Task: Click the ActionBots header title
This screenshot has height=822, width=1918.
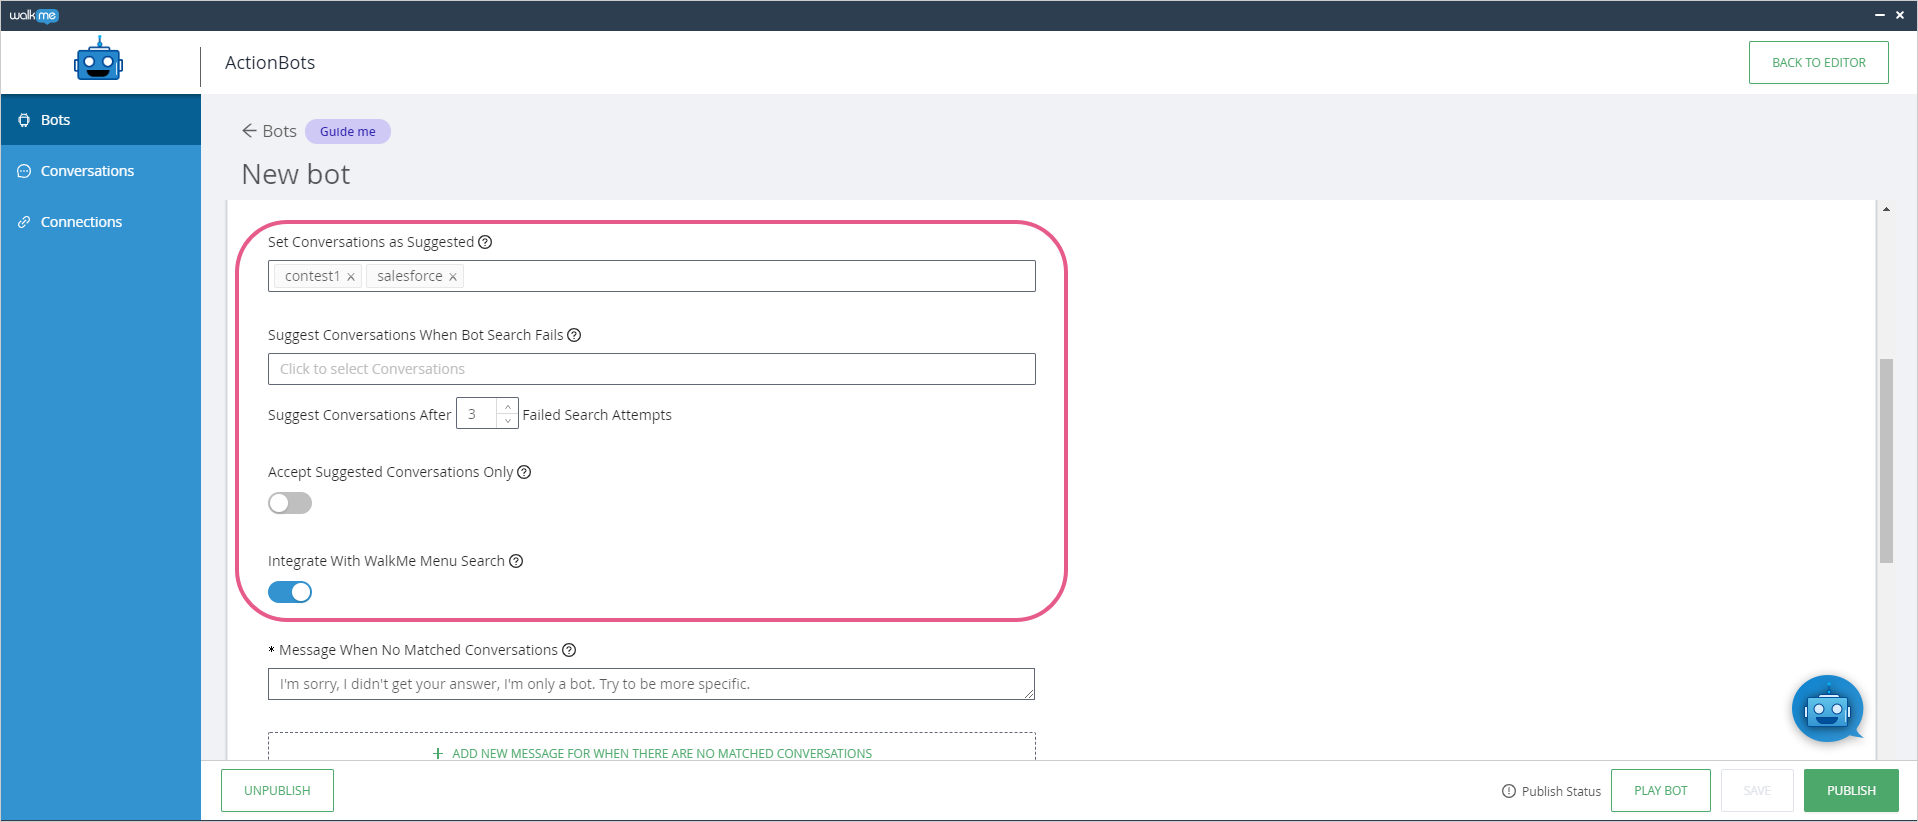Action: click(x=270, y=62)
